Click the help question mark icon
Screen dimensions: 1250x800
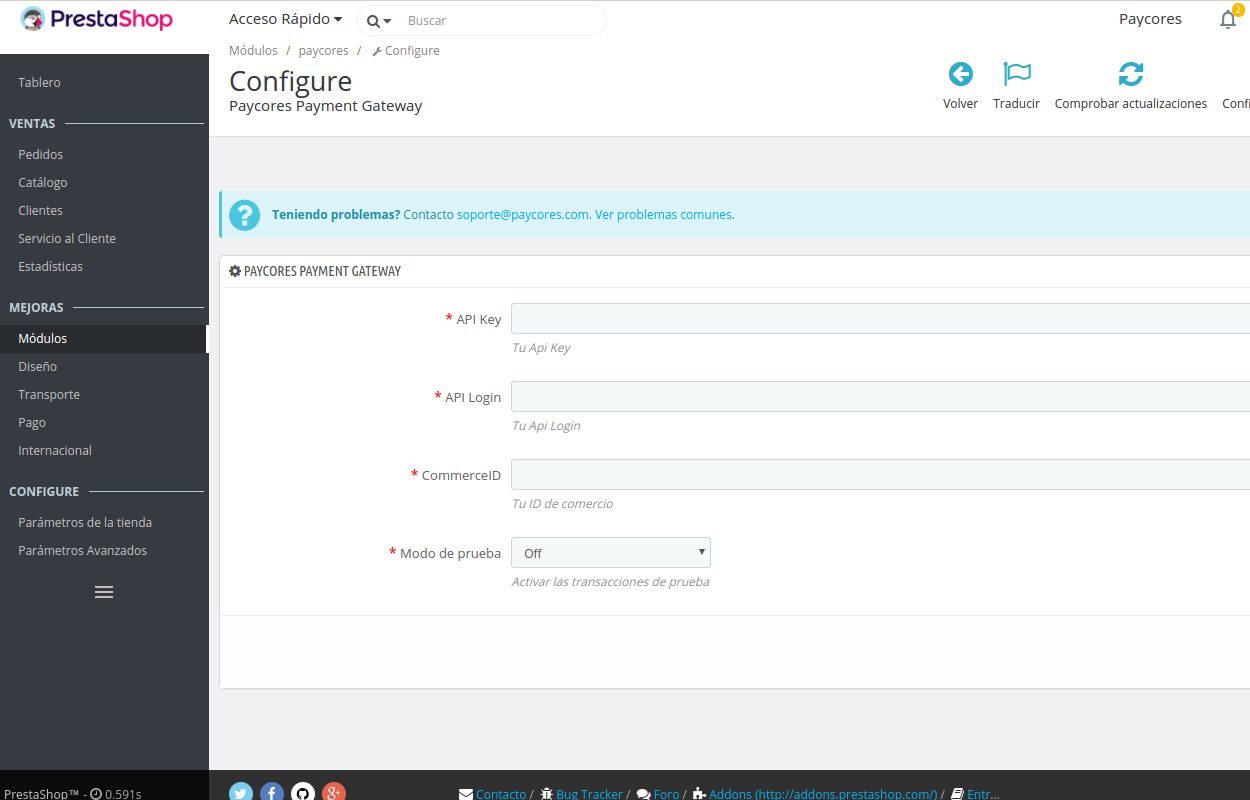(x=244, y=214)
